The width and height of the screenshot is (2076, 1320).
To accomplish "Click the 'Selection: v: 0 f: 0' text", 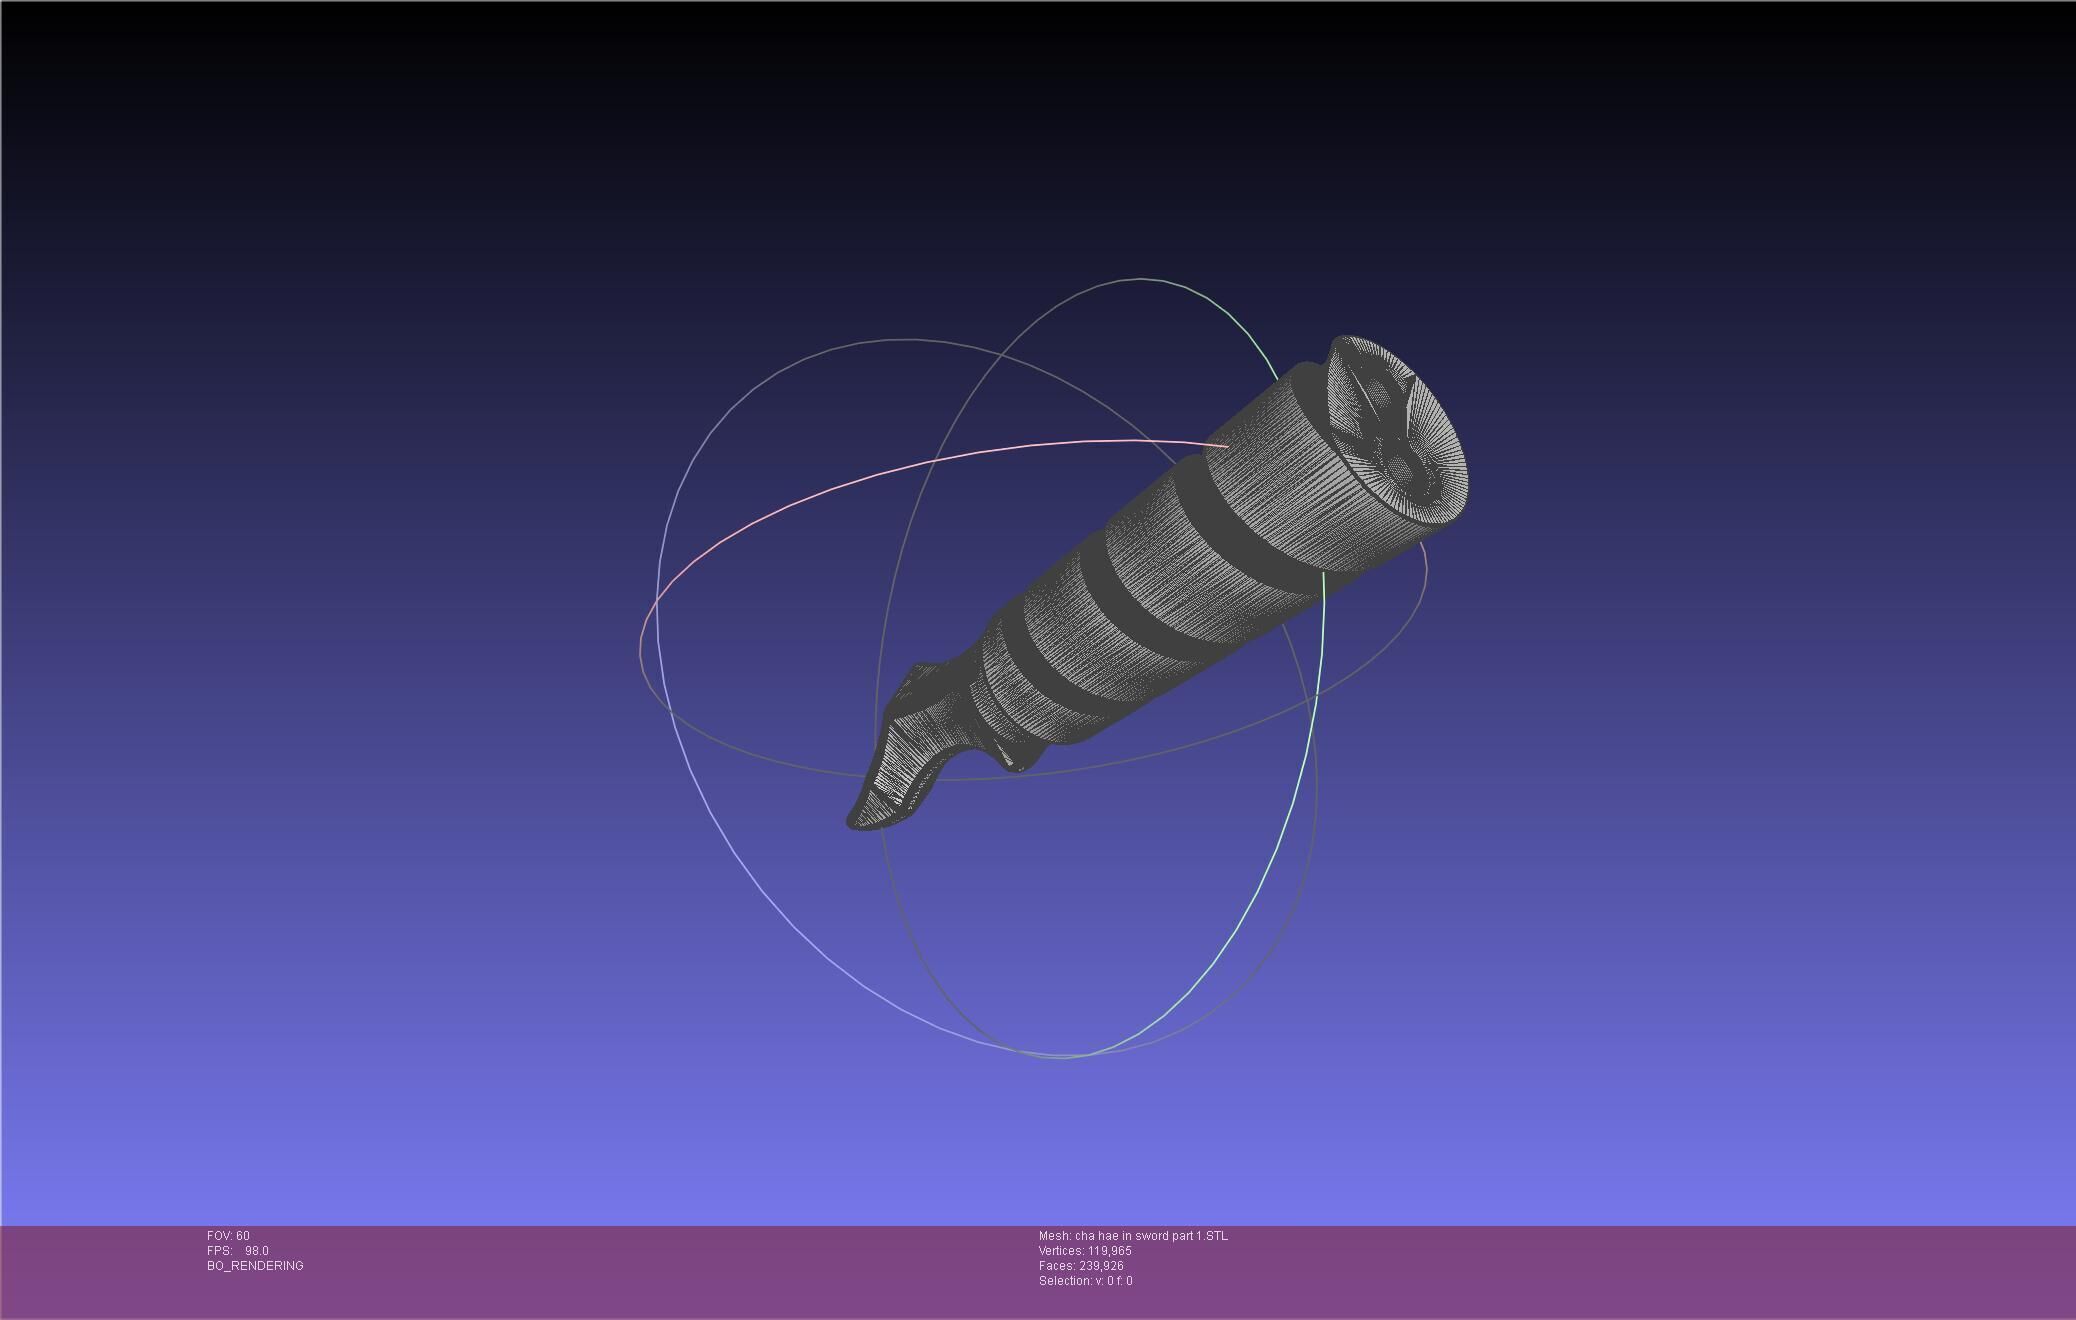I will tap(1085, 1281).
